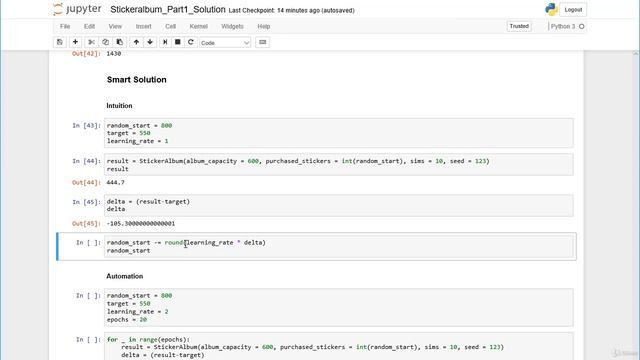Viewport: 640px width, 360px height.
Task: Click the Automation subheading
Action: pos(124,276)
